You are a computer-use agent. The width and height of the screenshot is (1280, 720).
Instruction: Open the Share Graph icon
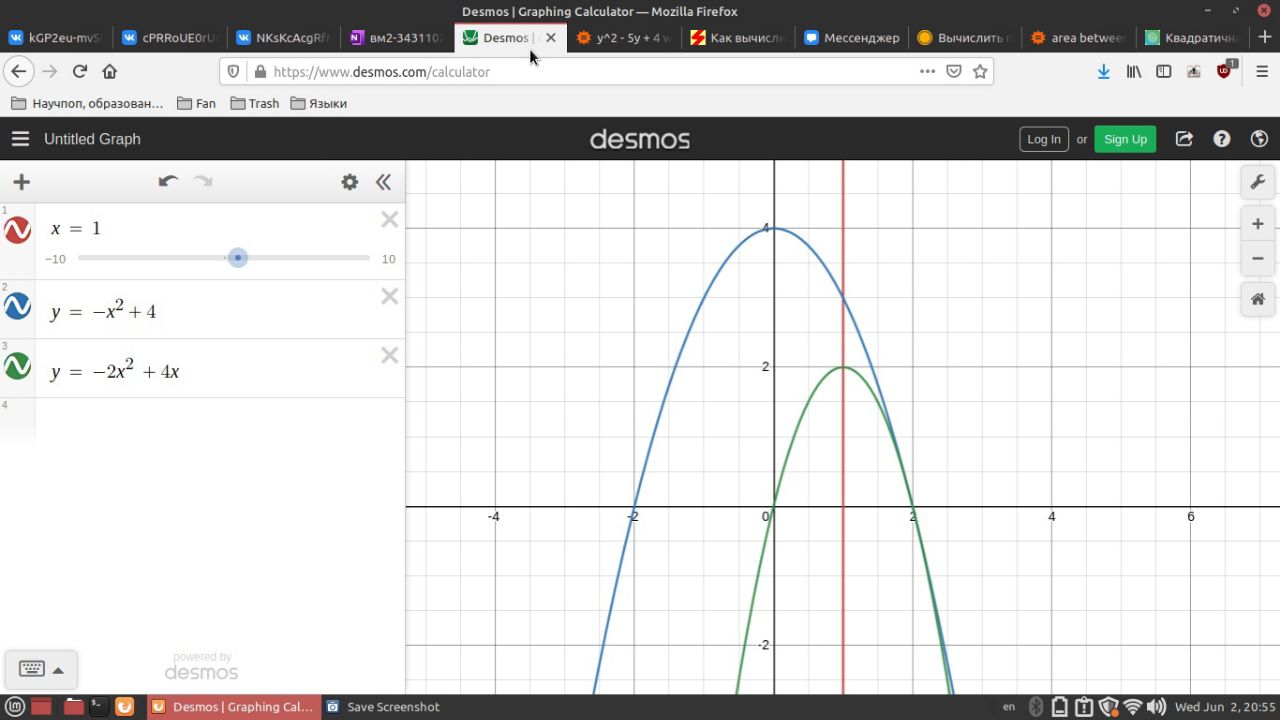(1184, 139)
